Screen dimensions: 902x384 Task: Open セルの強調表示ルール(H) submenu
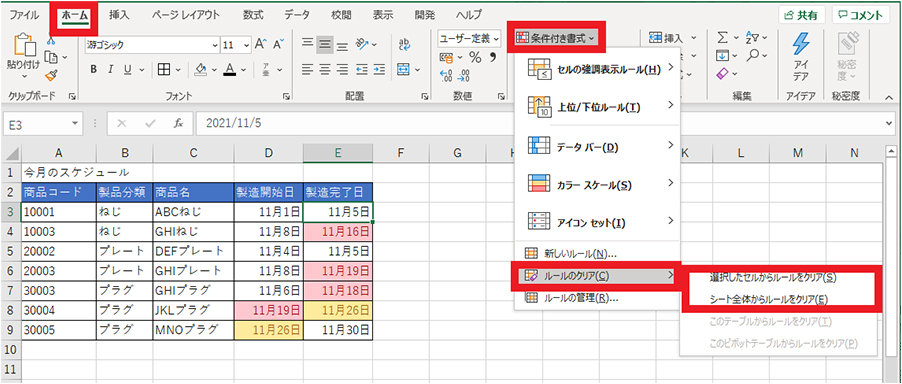(598, 69)
